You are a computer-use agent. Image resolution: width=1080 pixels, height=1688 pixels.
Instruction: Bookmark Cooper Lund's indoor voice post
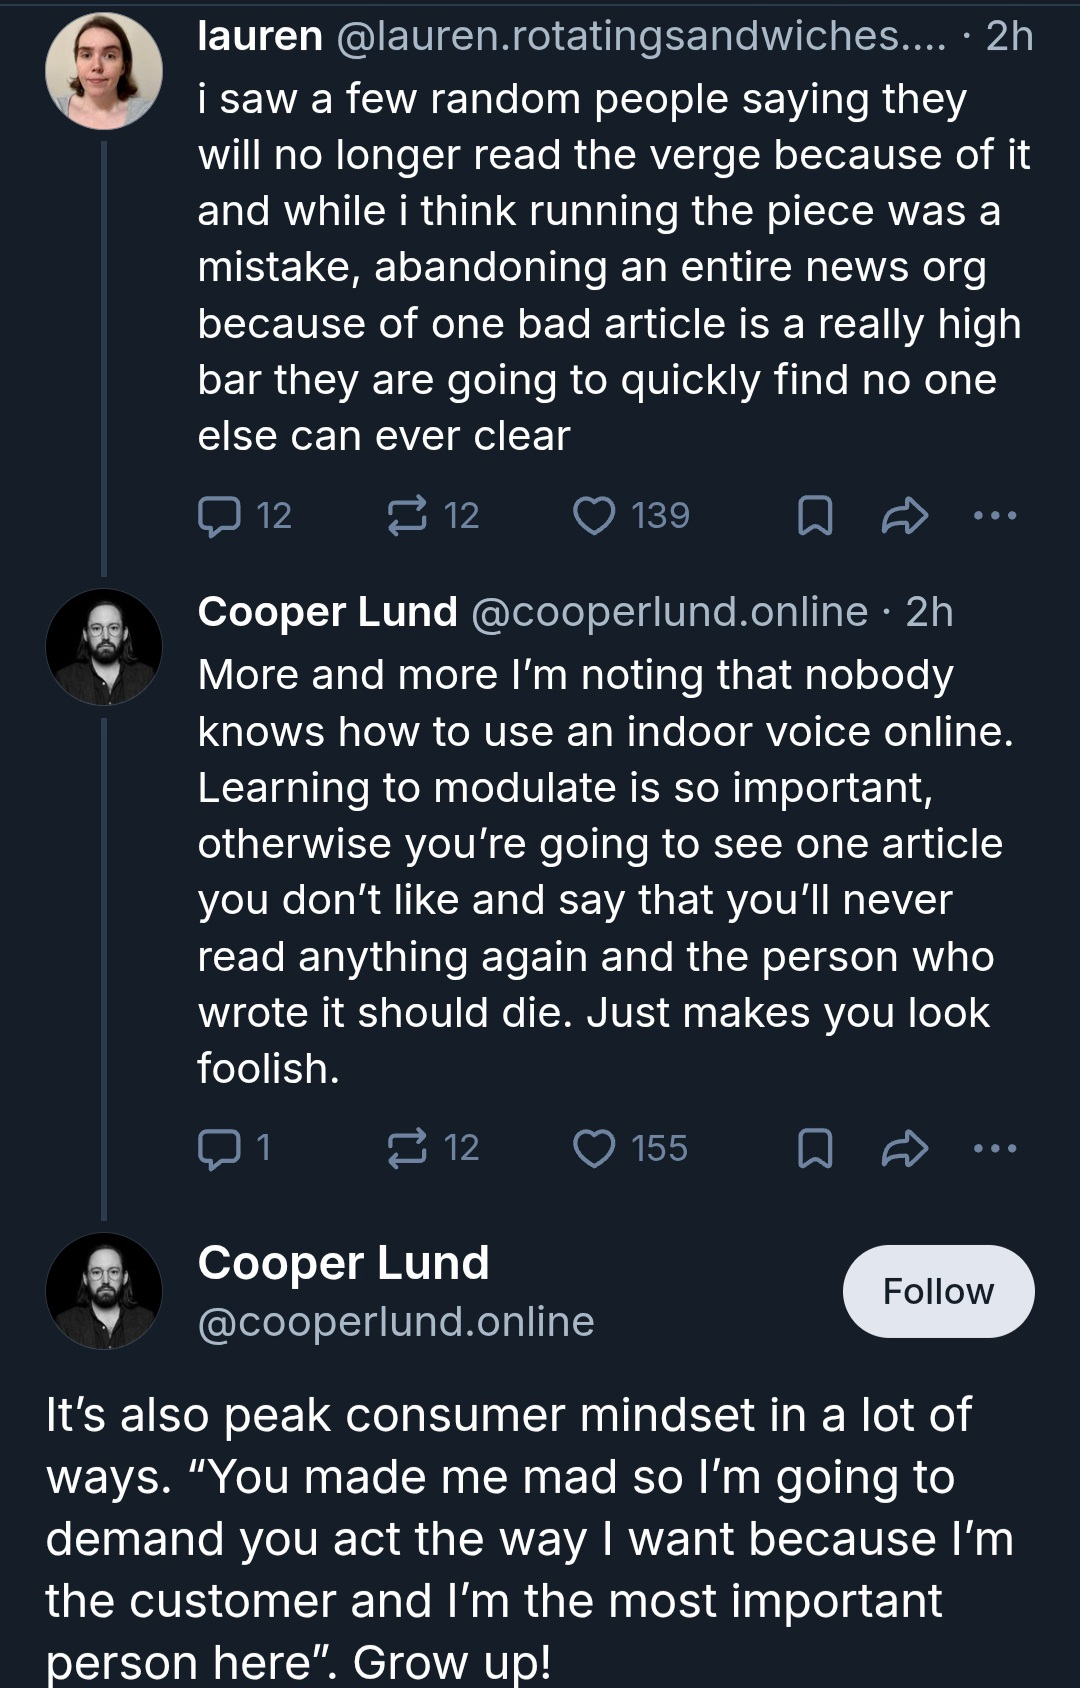click(814, 1148)
